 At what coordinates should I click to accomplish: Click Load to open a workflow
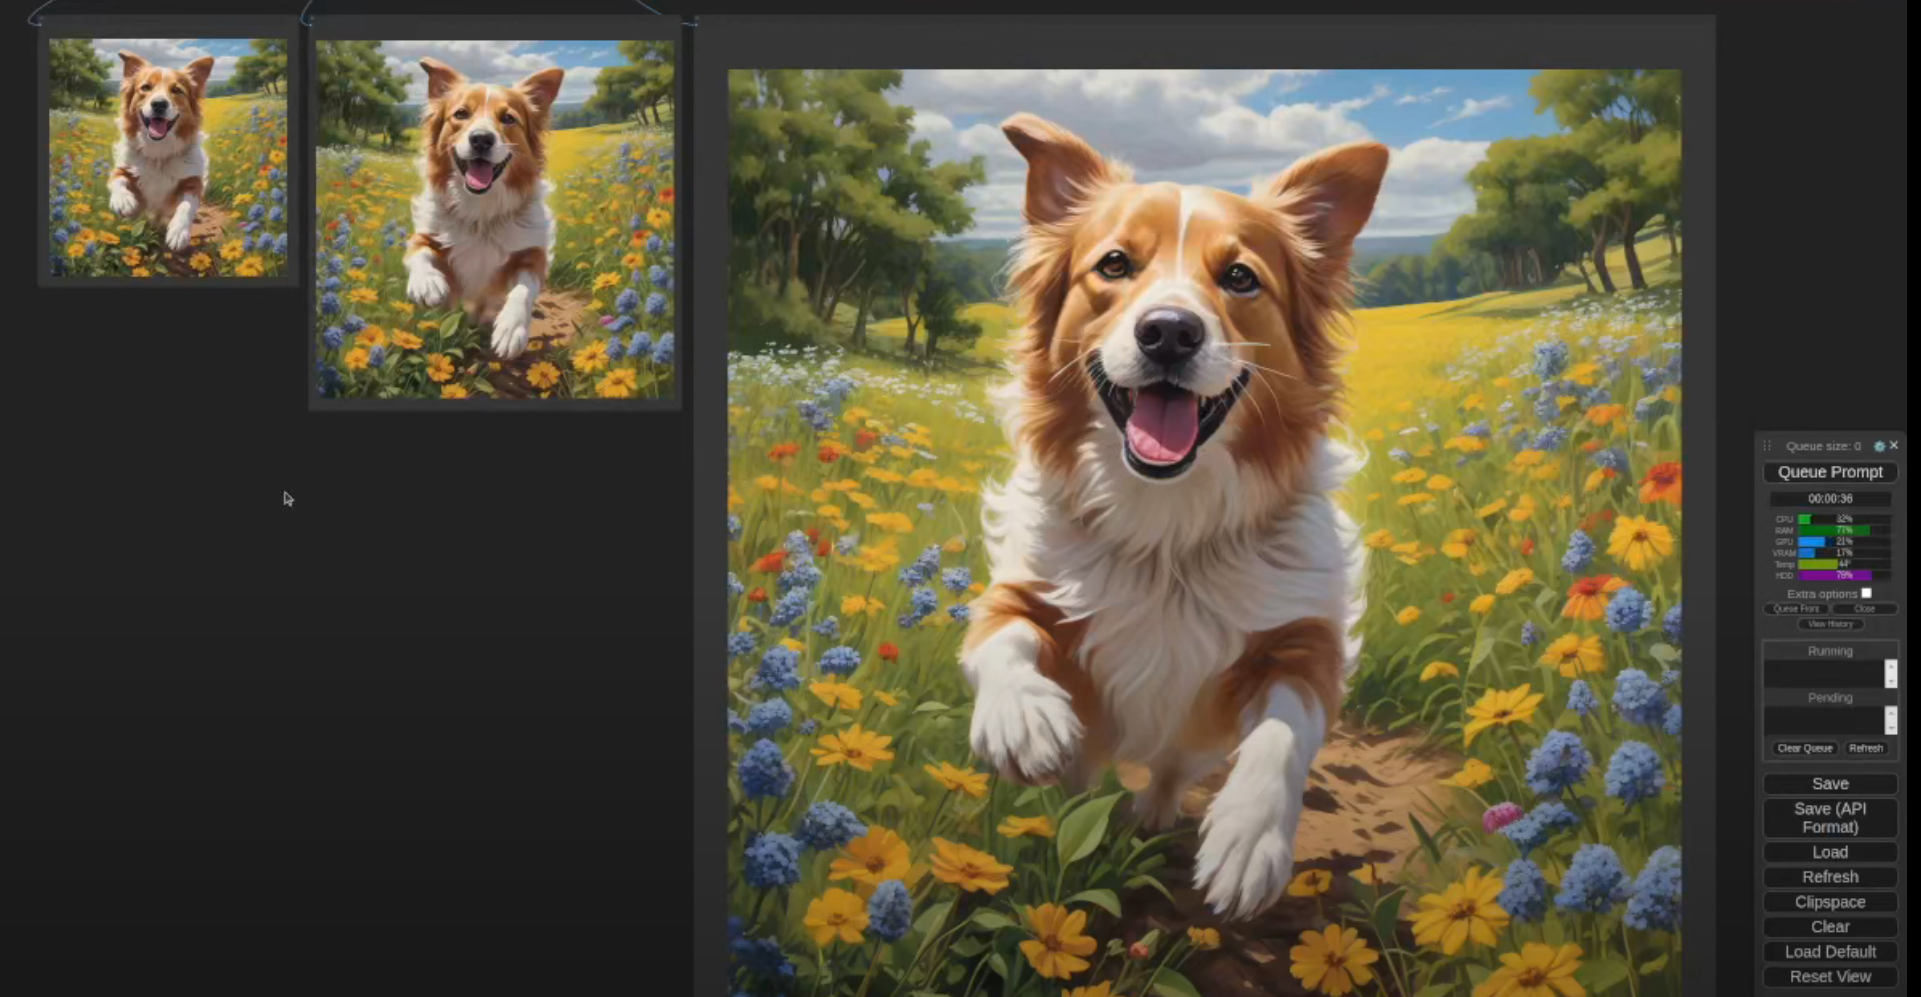[x=1829, y=852]
